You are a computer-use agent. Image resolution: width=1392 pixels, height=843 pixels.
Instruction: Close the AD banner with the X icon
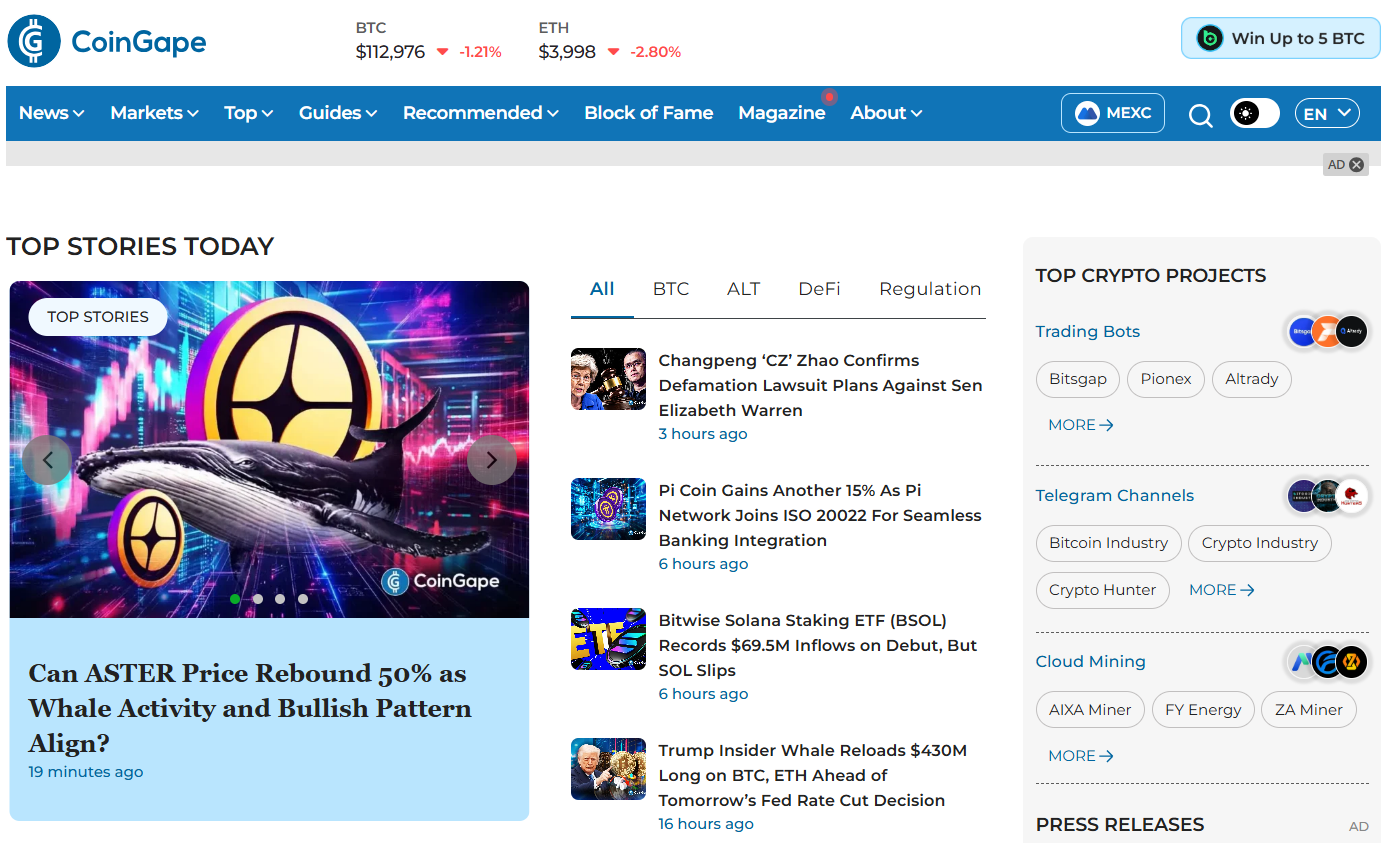click(x=1357, y=165)
